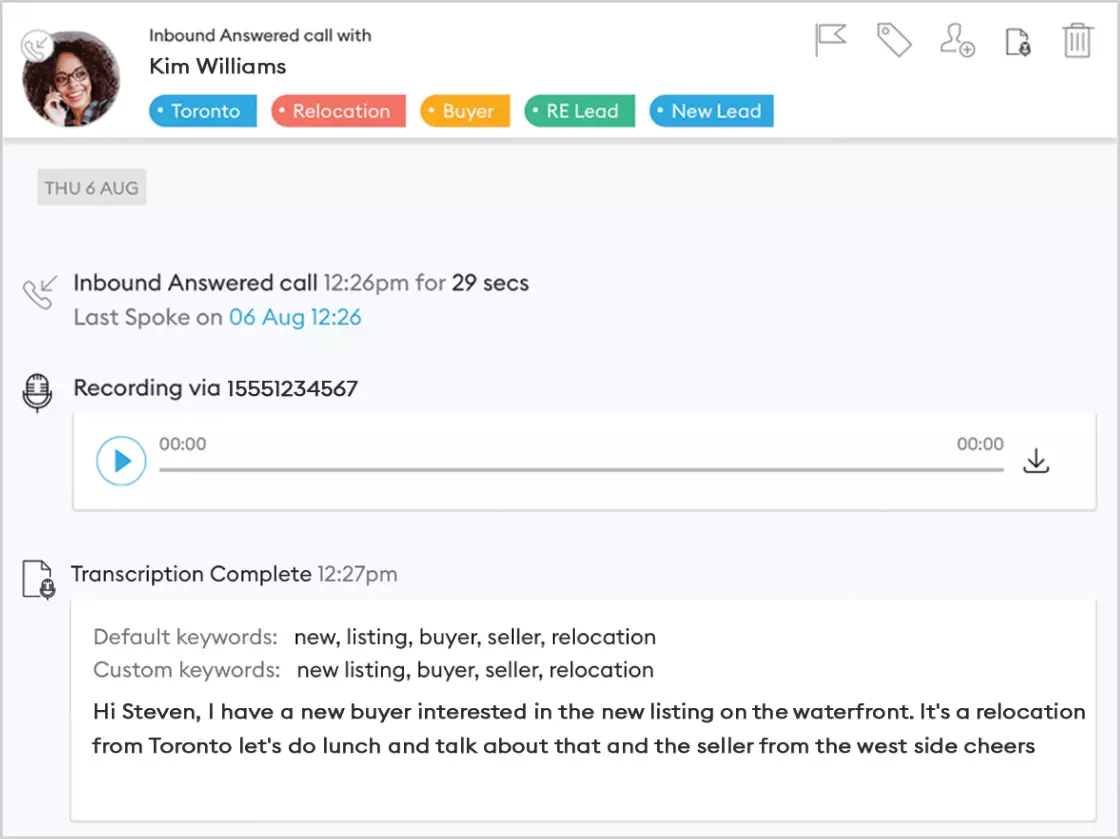This screenshot has height=839, width=1120.
Task: Click the transcription text box
Action: 582,727
